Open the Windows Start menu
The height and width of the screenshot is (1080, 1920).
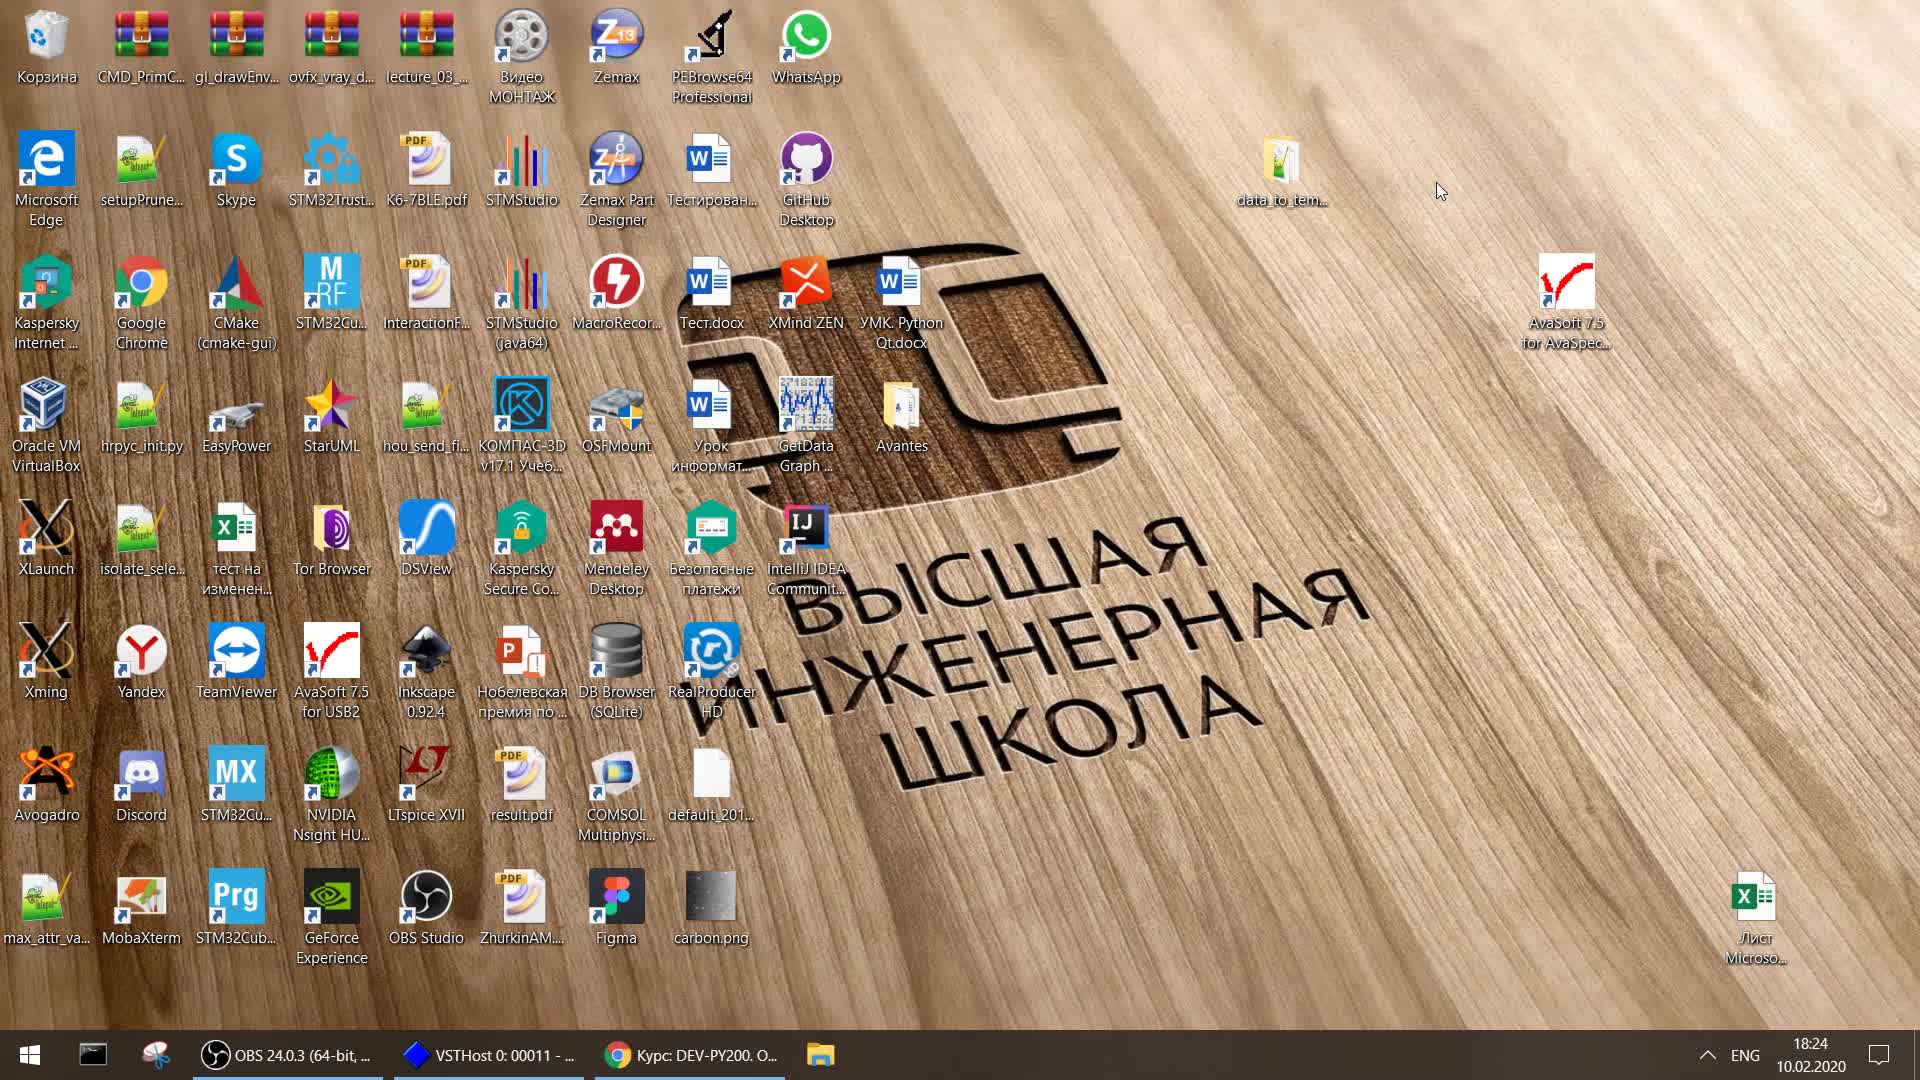click(x=30, y=1055)
